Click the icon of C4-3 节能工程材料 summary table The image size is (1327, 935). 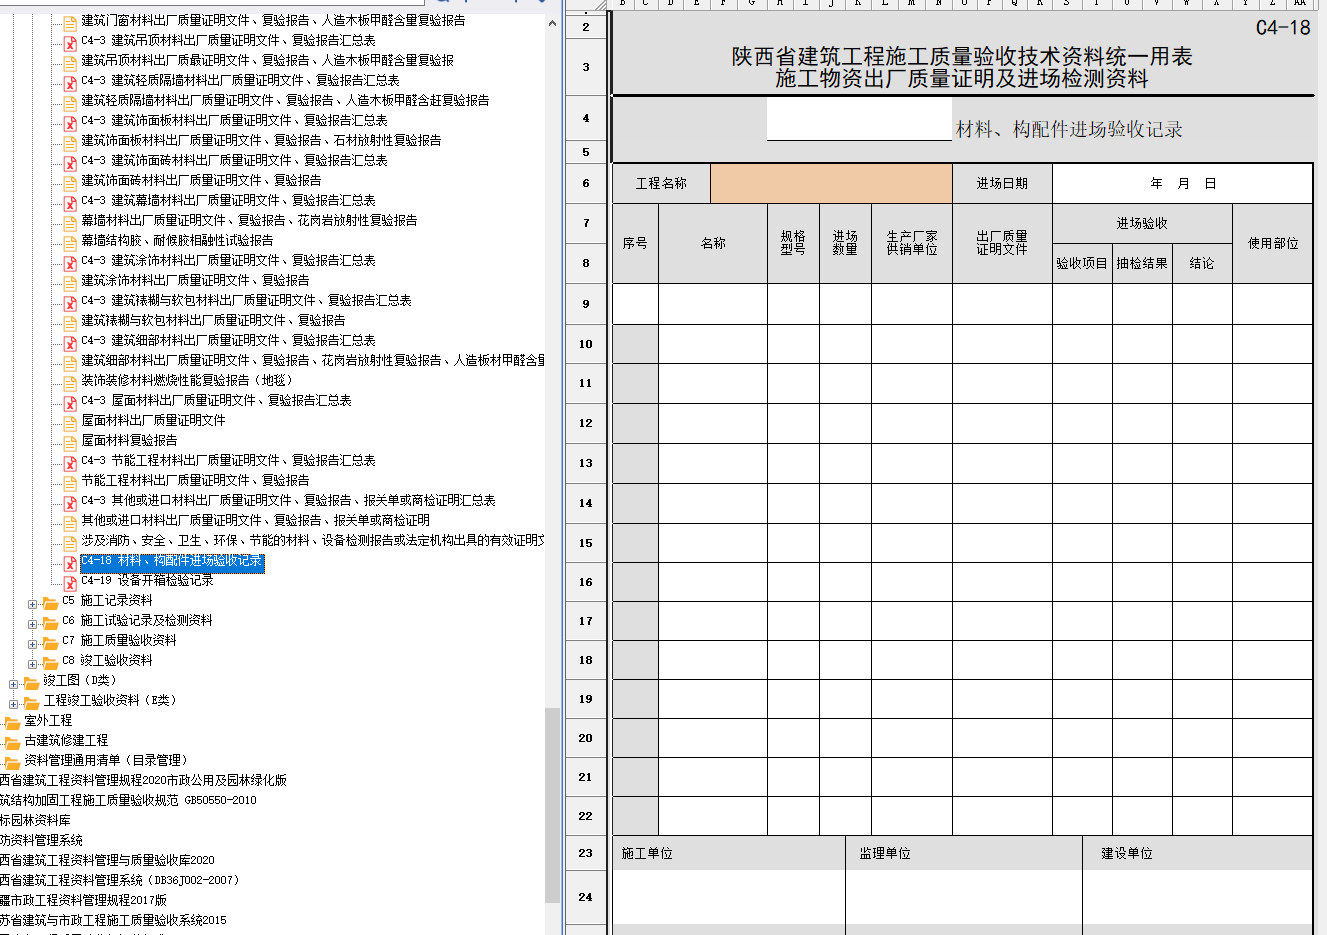coord(70,463)
